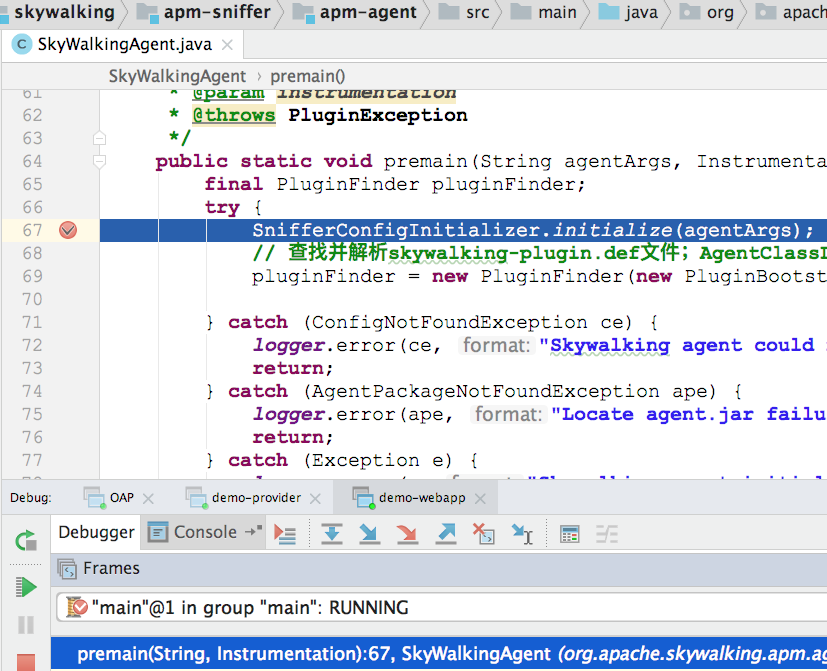This screenshot has width=827, height=671.
Task: Click the Frames panel icon
Action: point(67,569)
